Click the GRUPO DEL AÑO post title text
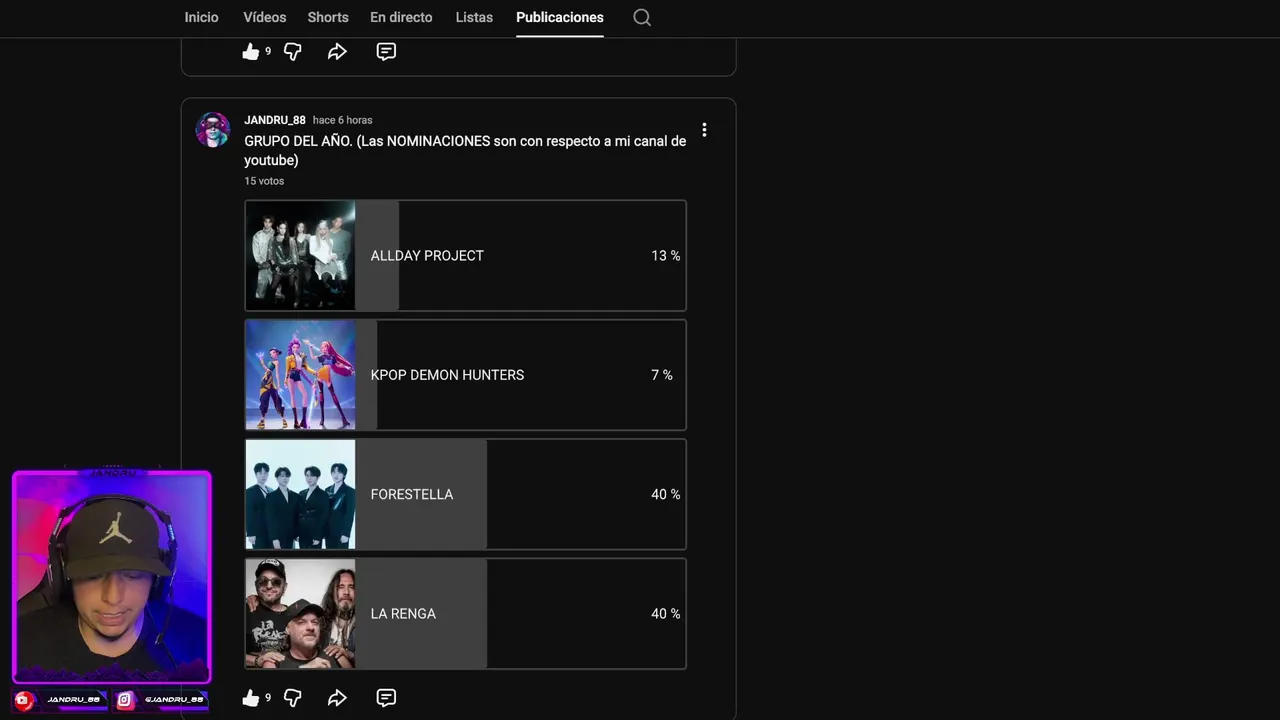The height and width of the screenshot is (720, 1280). point(465,151)
